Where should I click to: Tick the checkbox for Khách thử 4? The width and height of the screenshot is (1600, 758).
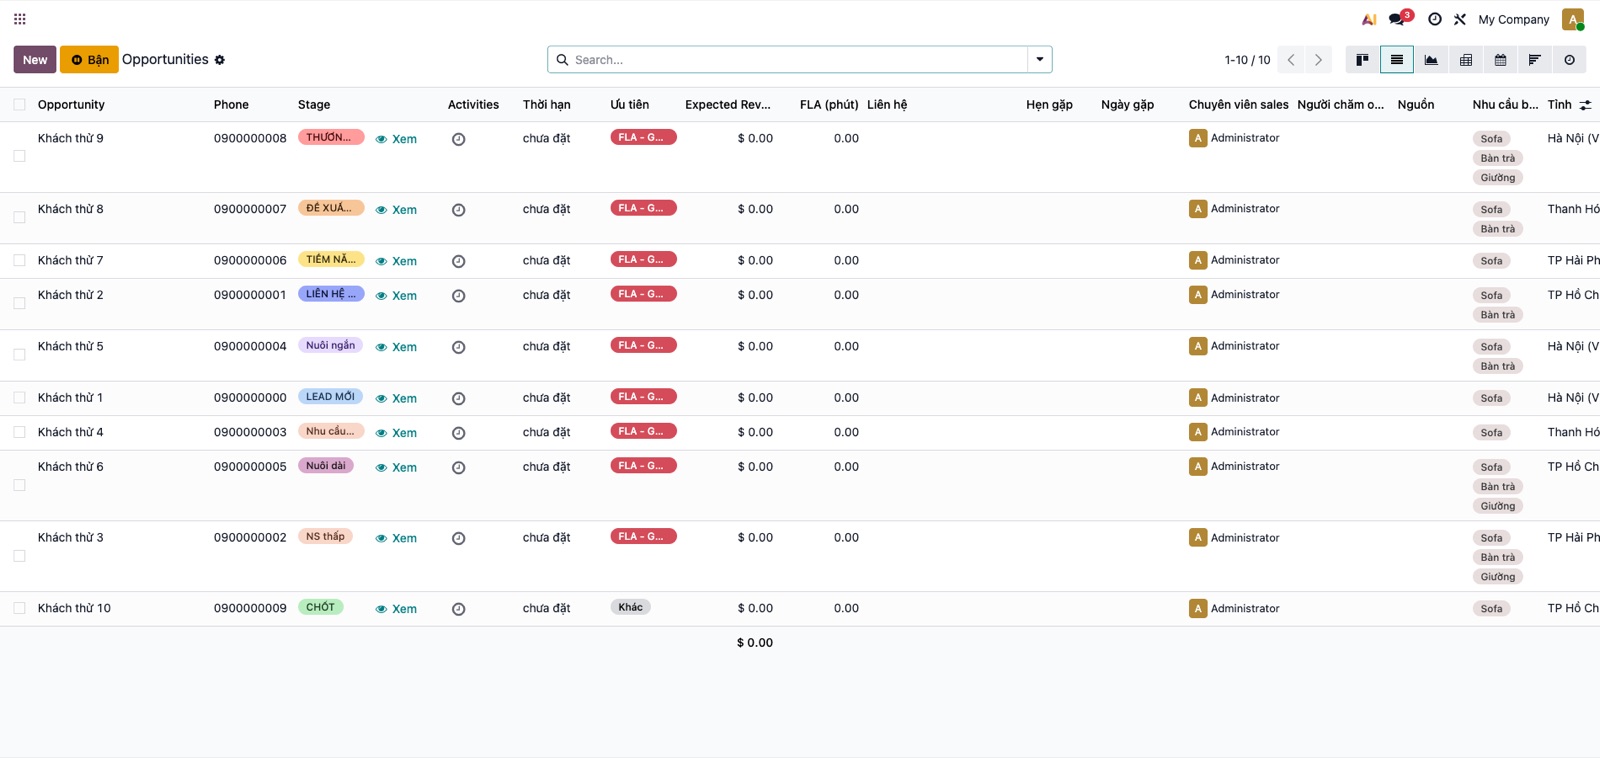(19, 432)
